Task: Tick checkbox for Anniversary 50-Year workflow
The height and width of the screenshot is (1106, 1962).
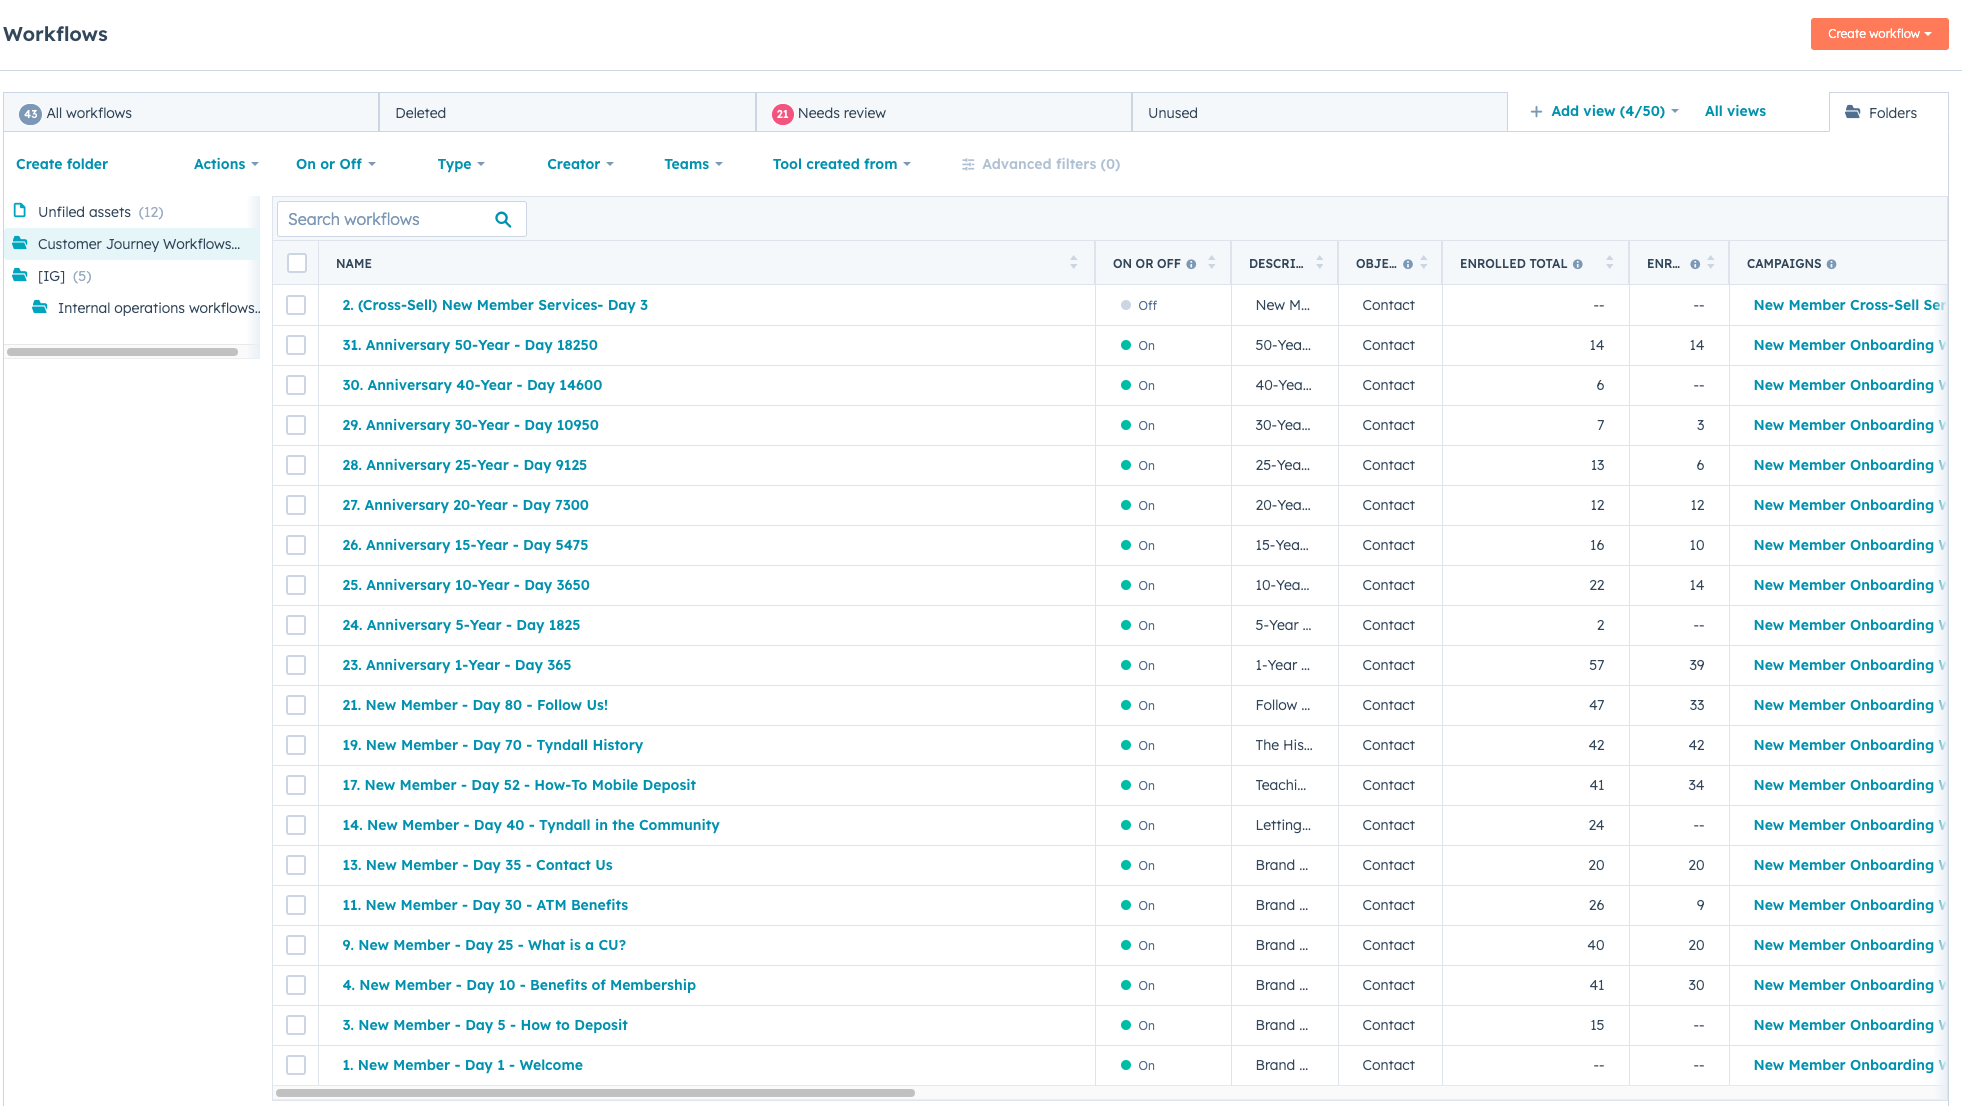Action: tap(296, 345)
